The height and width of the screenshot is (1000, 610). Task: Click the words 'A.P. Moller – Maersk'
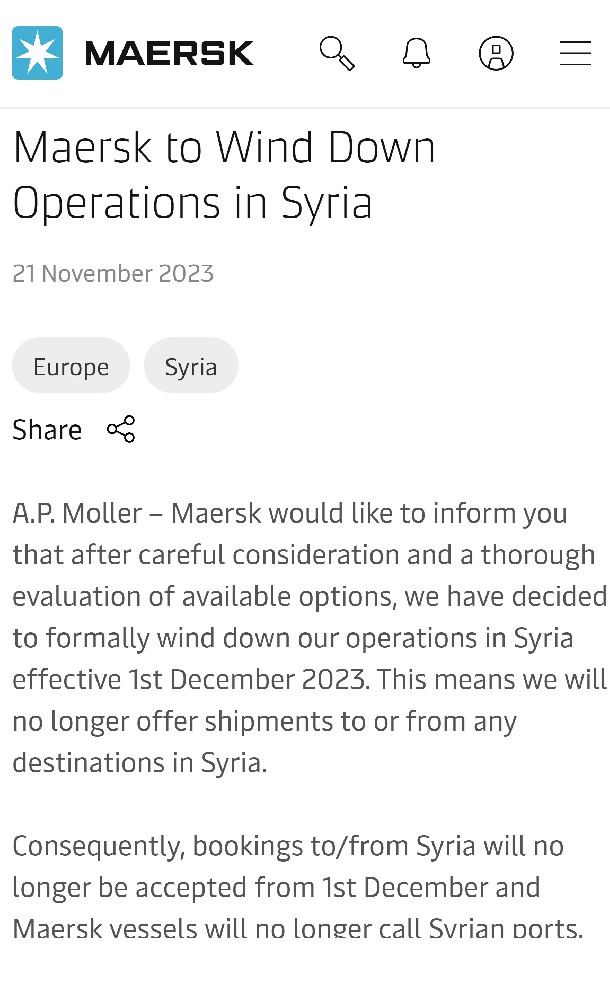coord(137,514)
